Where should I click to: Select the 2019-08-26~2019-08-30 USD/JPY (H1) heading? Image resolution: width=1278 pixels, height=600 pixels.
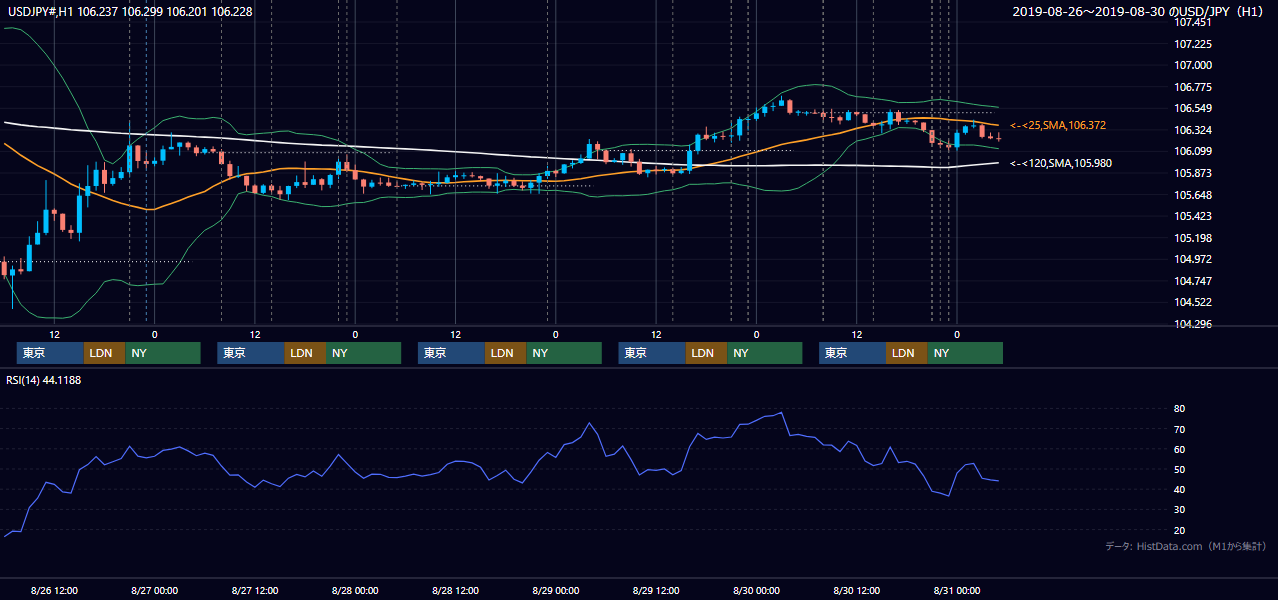(x=1140, y=12)
